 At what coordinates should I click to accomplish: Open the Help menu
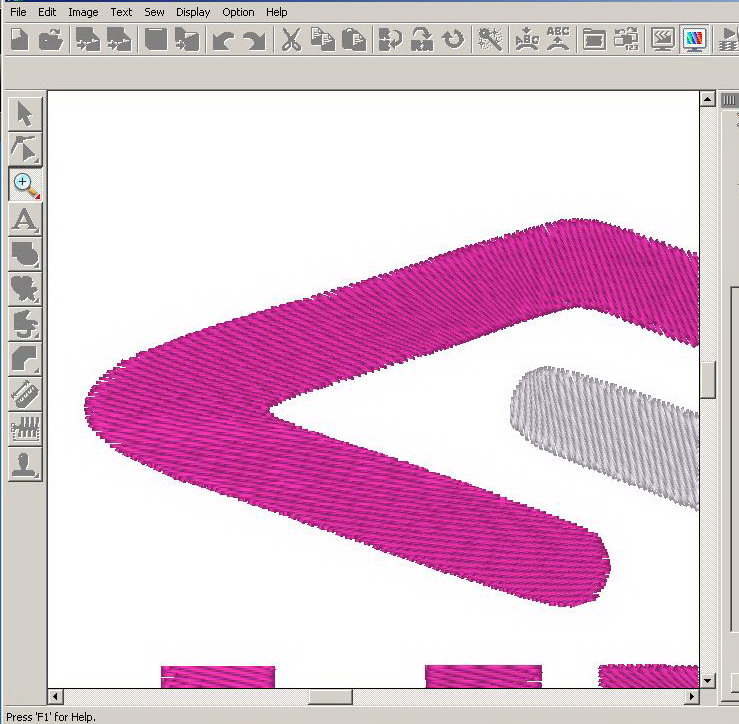277,12
